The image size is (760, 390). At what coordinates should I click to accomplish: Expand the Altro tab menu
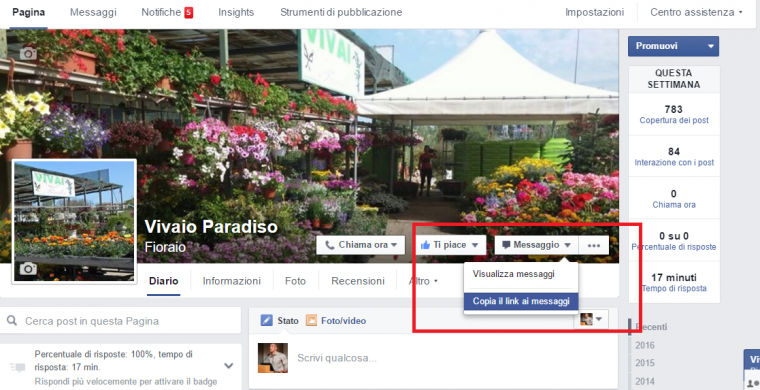[x=423, y=281]
